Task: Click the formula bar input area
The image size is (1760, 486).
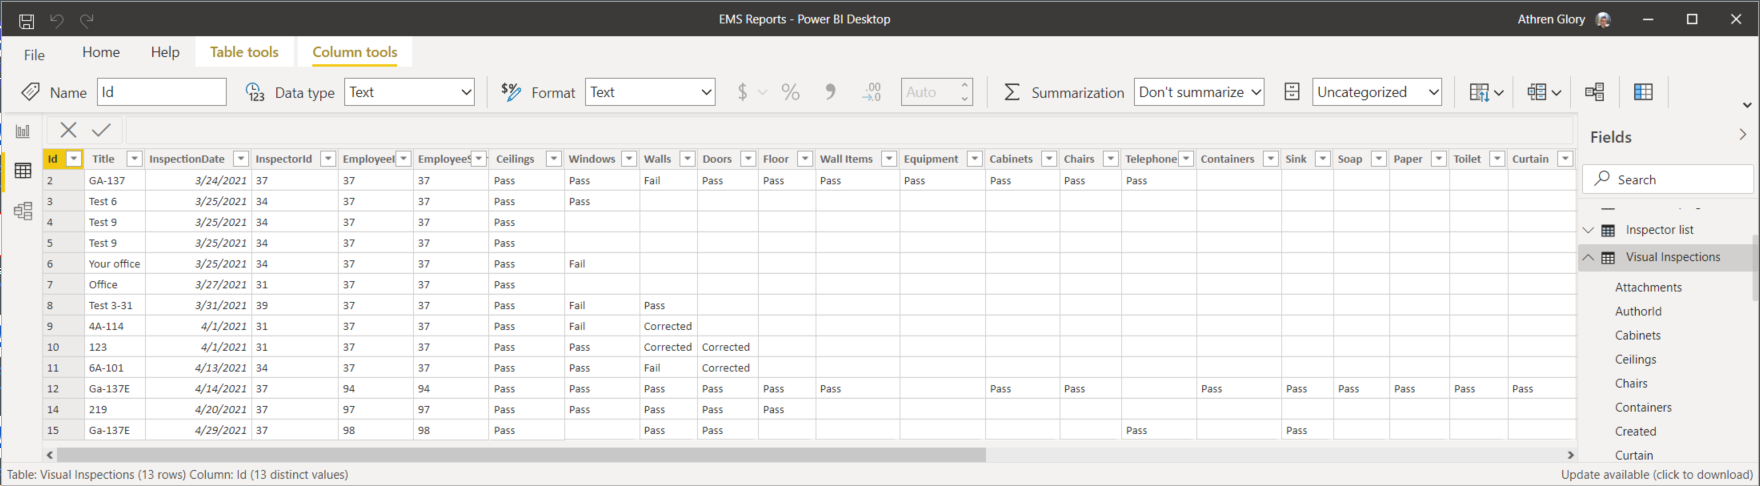Action: (x=848, y=129)
